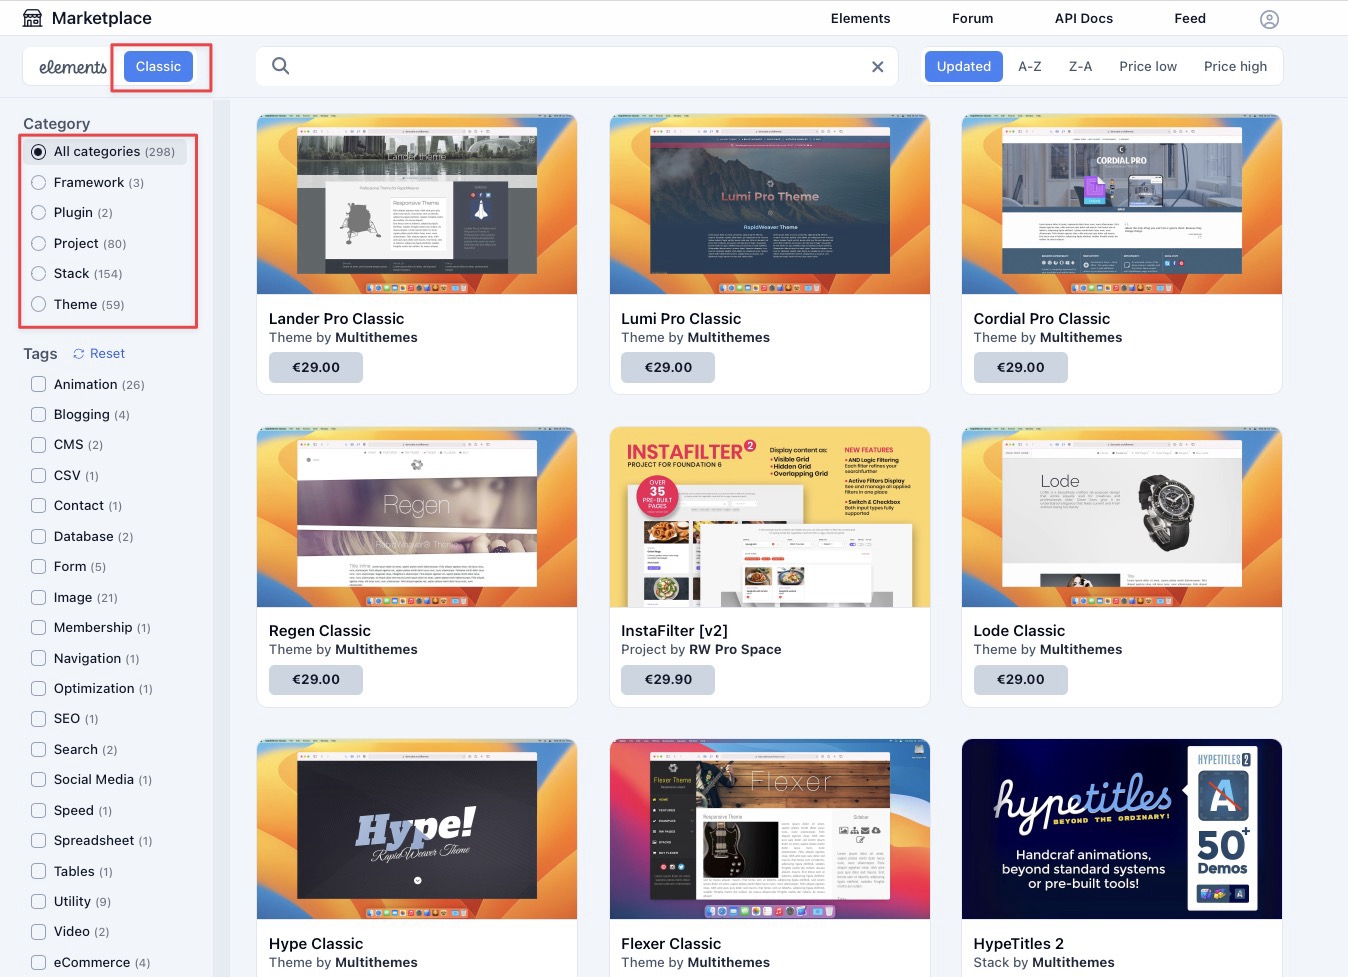Filter by the Stack category radio button

click(x=39, y=274)
